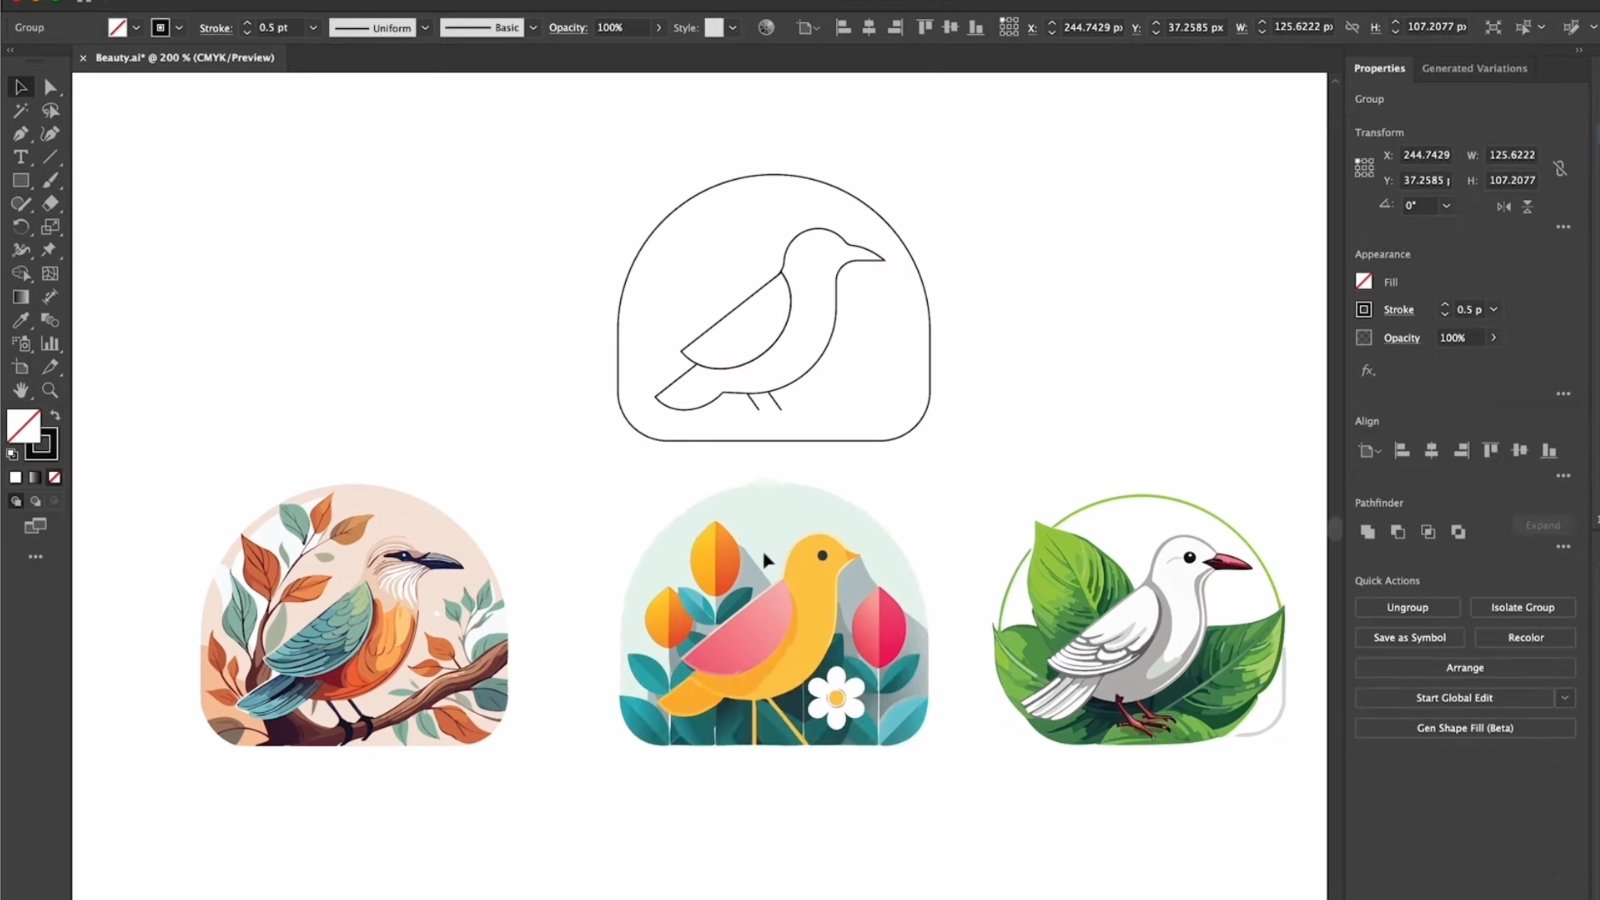
Task: Open the Stroke weight dropdown in control bar
Action: (x=313, y=27)
